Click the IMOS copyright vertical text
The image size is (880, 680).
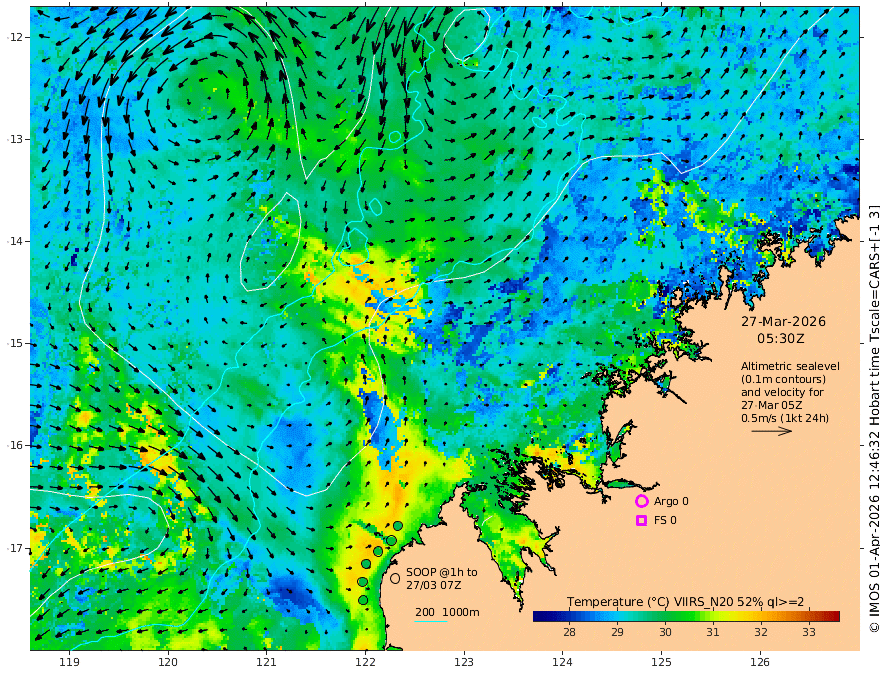click(x=873, y=419)
